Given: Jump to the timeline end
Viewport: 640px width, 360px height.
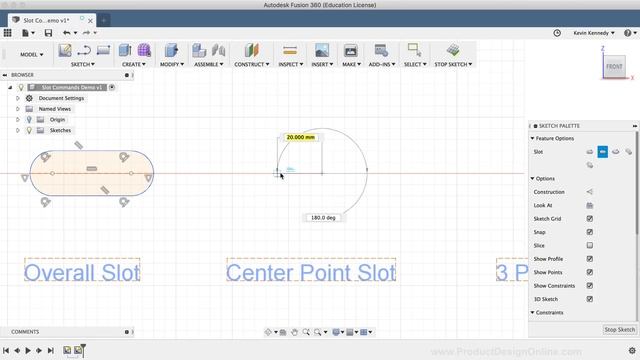Looking at the screenshot, I should click(50, 350).
